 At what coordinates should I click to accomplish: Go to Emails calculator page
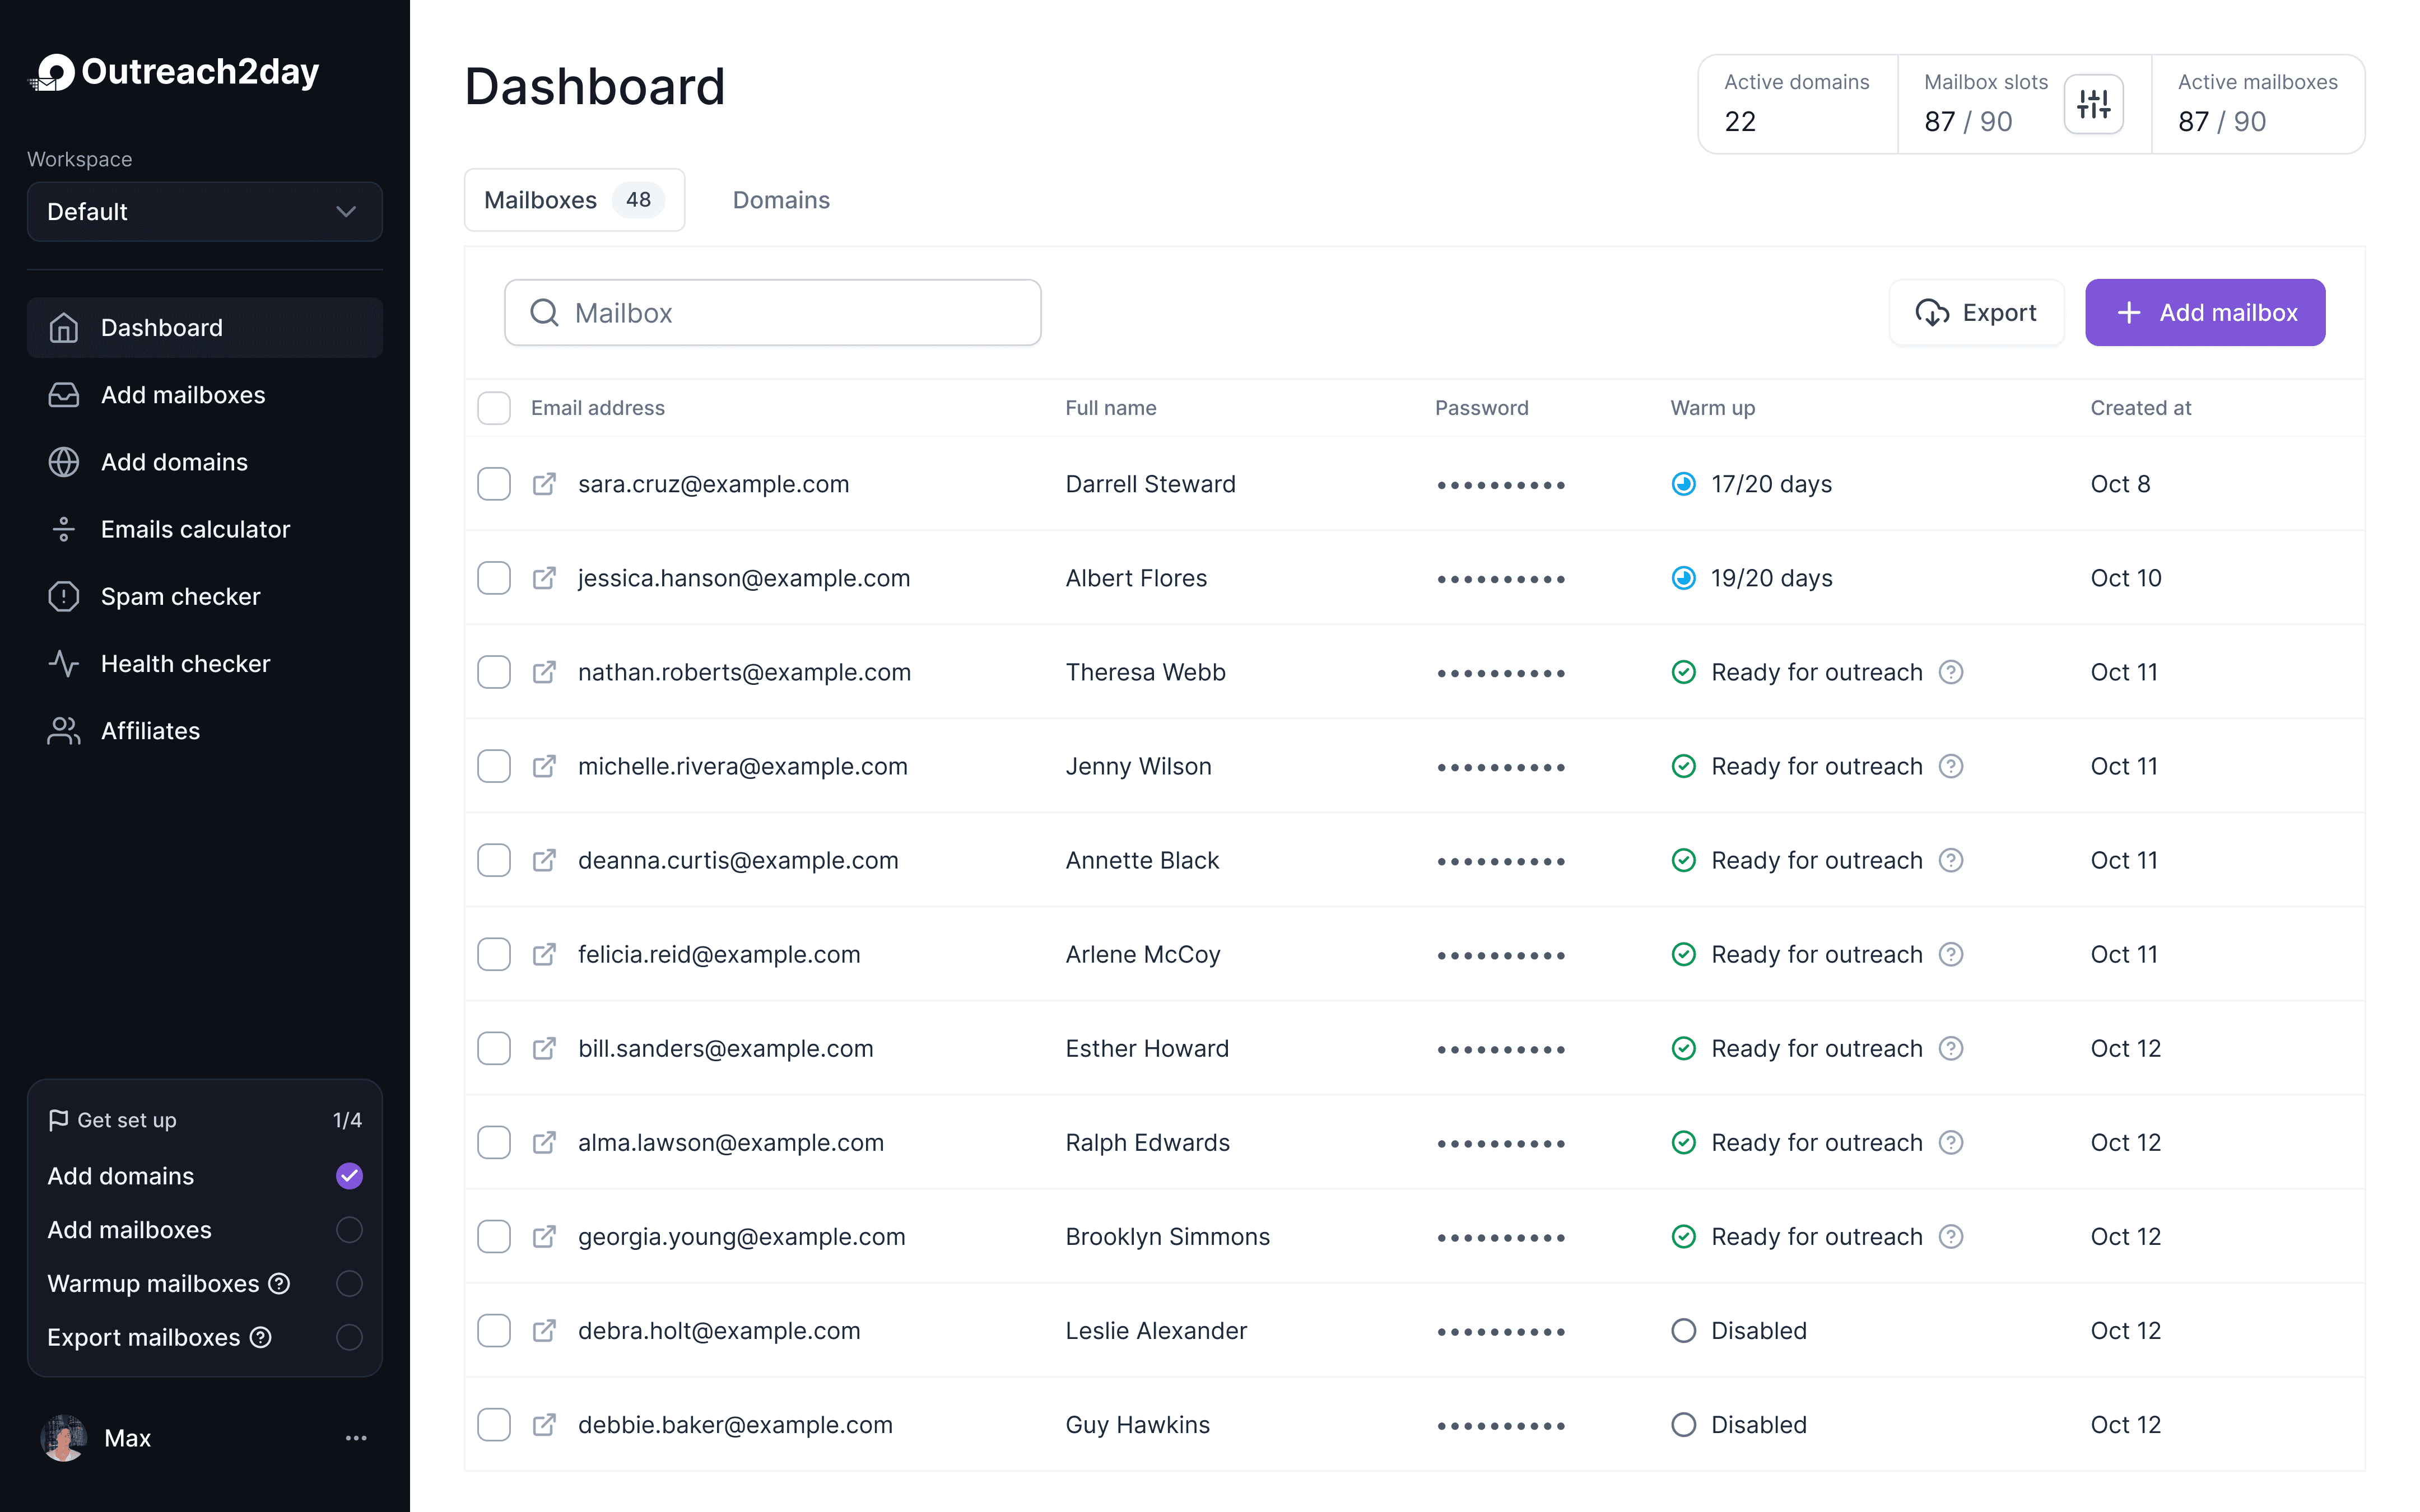[x=195, y=529]
